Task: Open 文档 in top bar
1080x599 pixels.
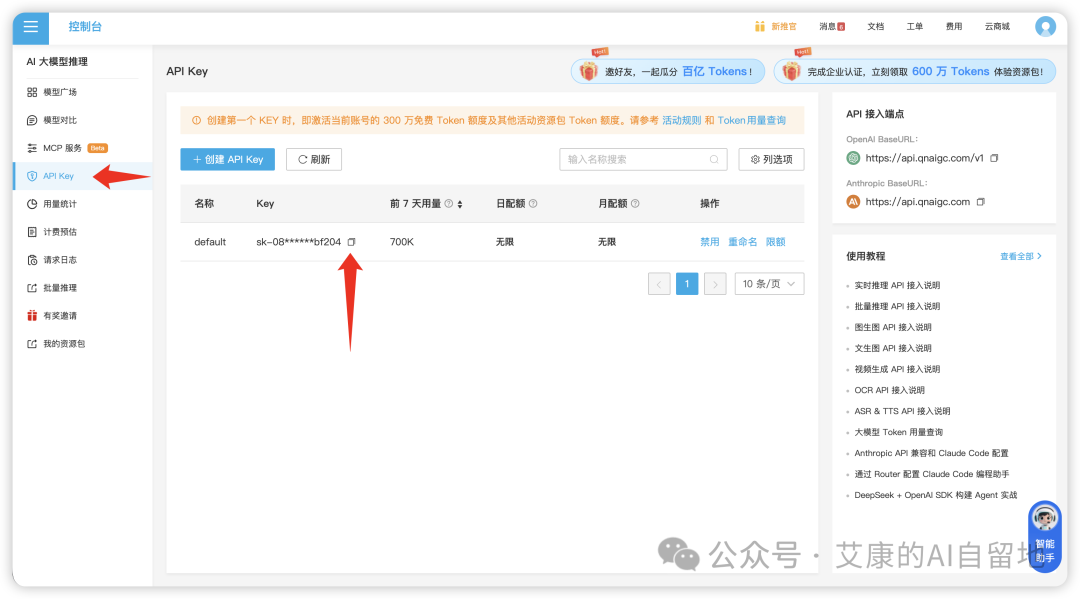Action: tap(875, 26)
